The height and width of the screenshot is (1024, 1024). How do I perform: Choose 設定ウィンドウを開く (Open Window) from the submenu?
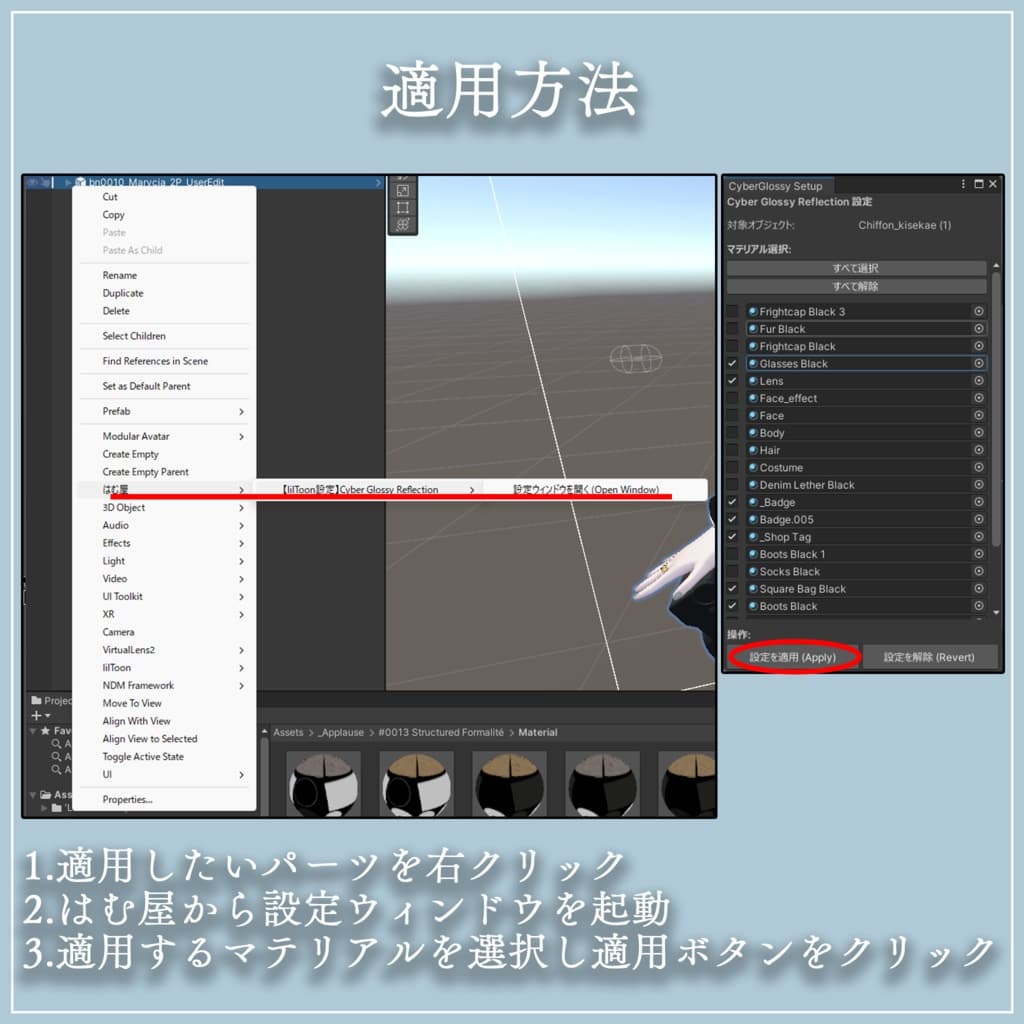click(x=585, y=489)
